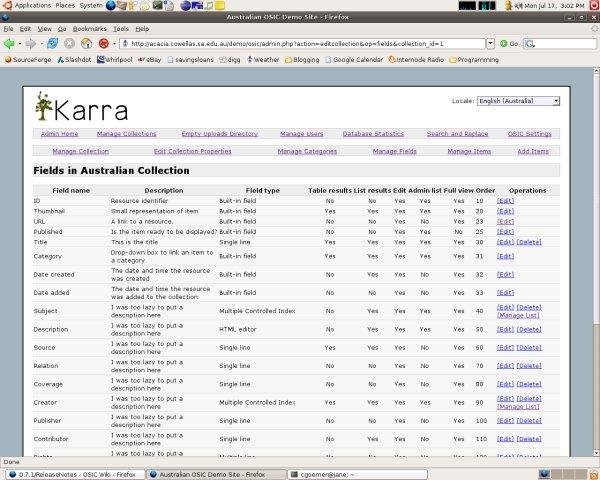Click the gray Stop loading icon
Screen dimensions: 600x480
point(69,44)
